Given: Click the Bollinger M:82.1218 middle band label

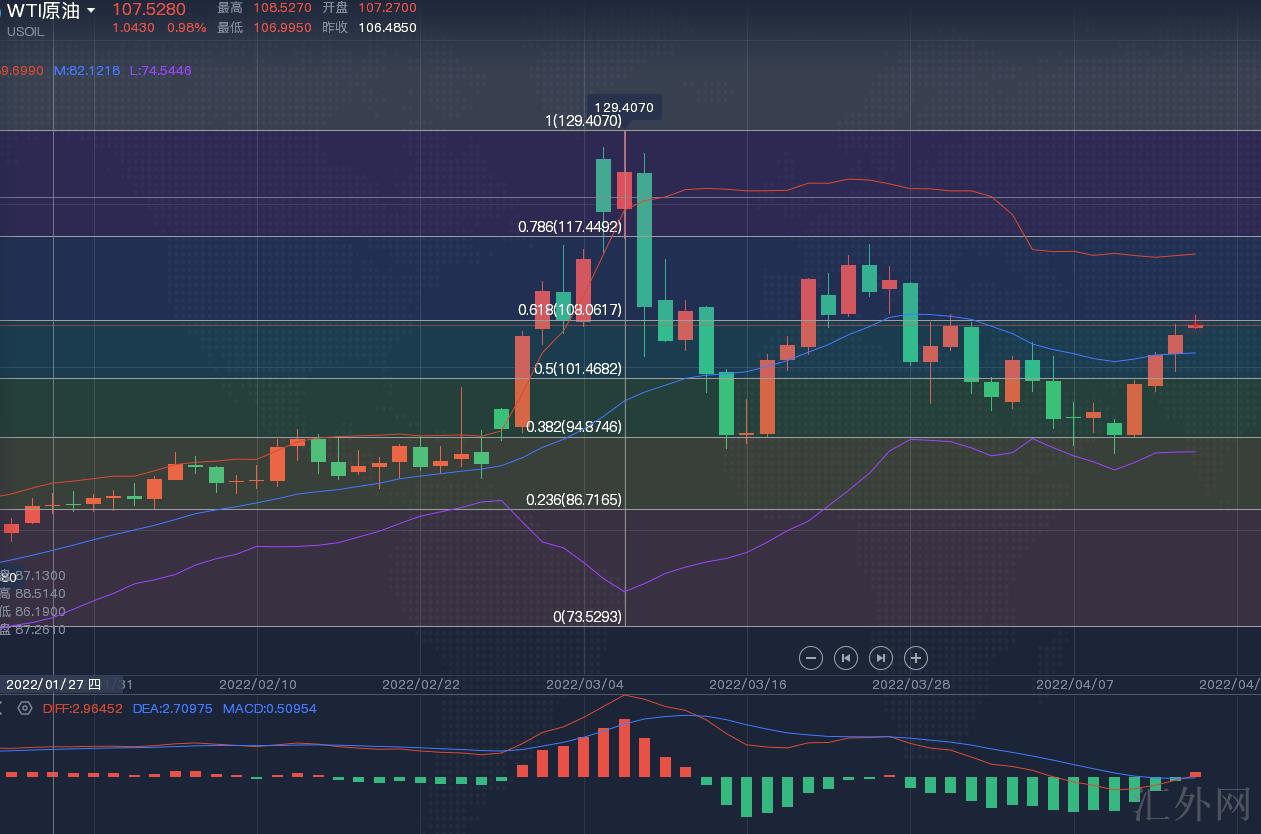Looking at the screenshot, I should tap(86, 71).
